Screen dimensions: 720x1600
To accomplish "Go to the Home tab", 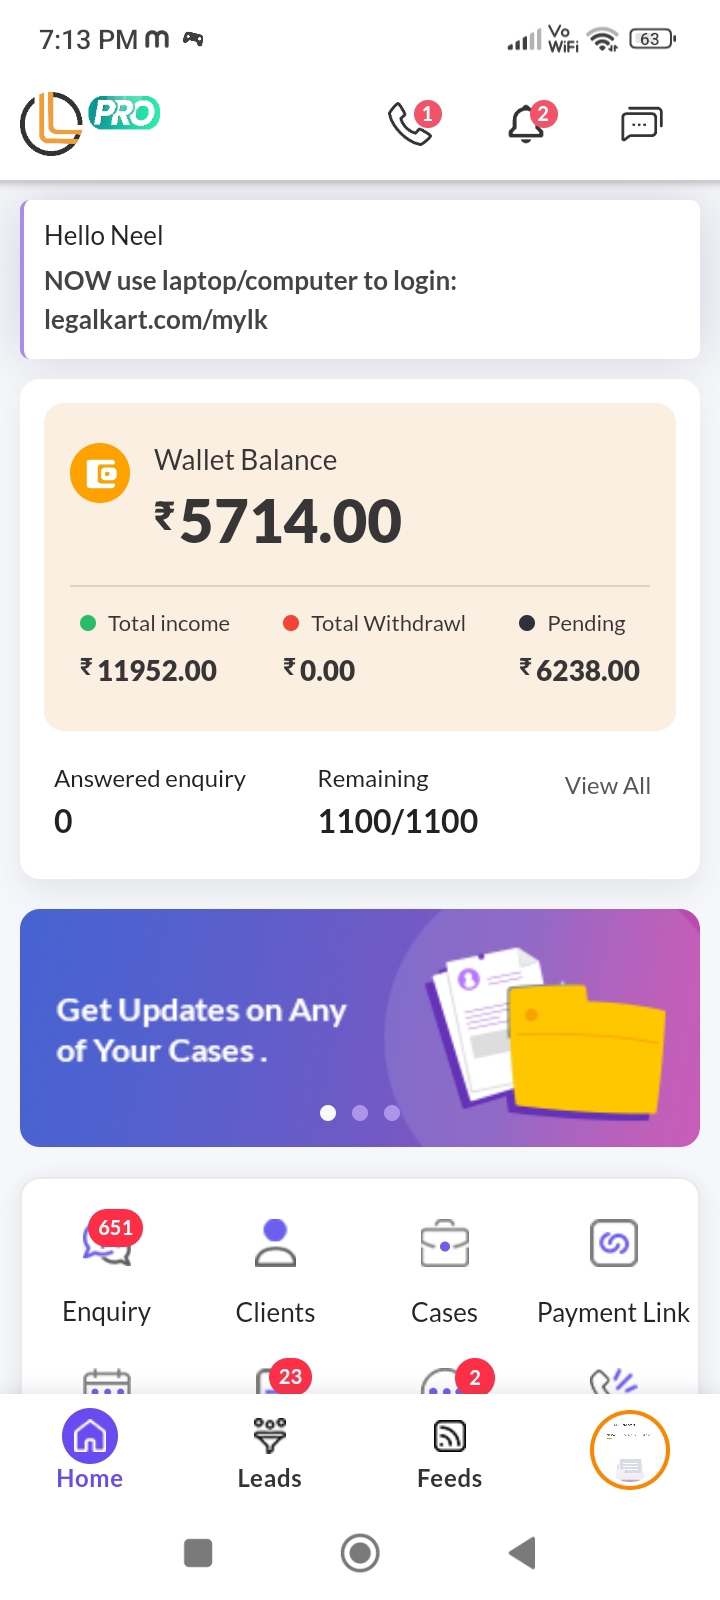I will (90, 1452).
